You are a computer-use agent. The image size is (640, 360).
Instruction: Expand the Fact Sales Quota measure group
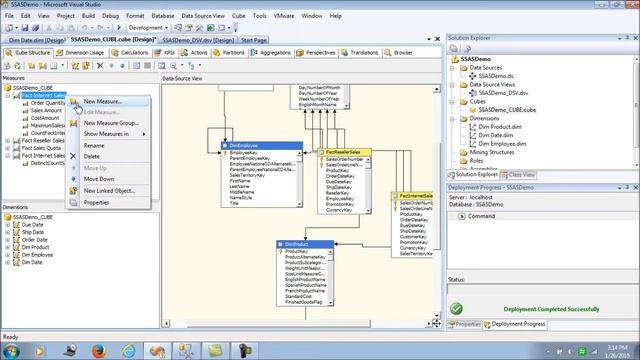pos(7,148)
